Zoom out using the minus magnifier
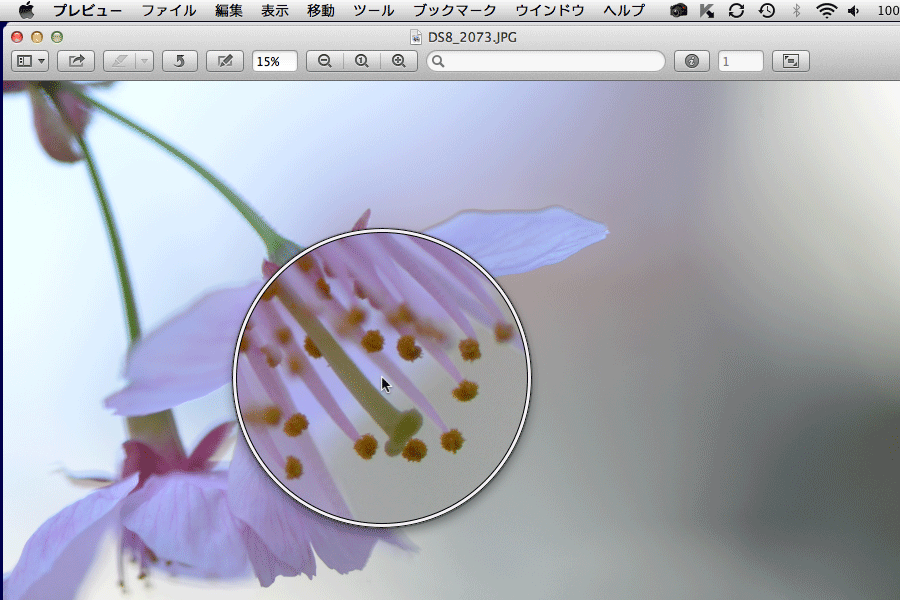900x600 pixels. pyautogui.click(x=324, y=61)
